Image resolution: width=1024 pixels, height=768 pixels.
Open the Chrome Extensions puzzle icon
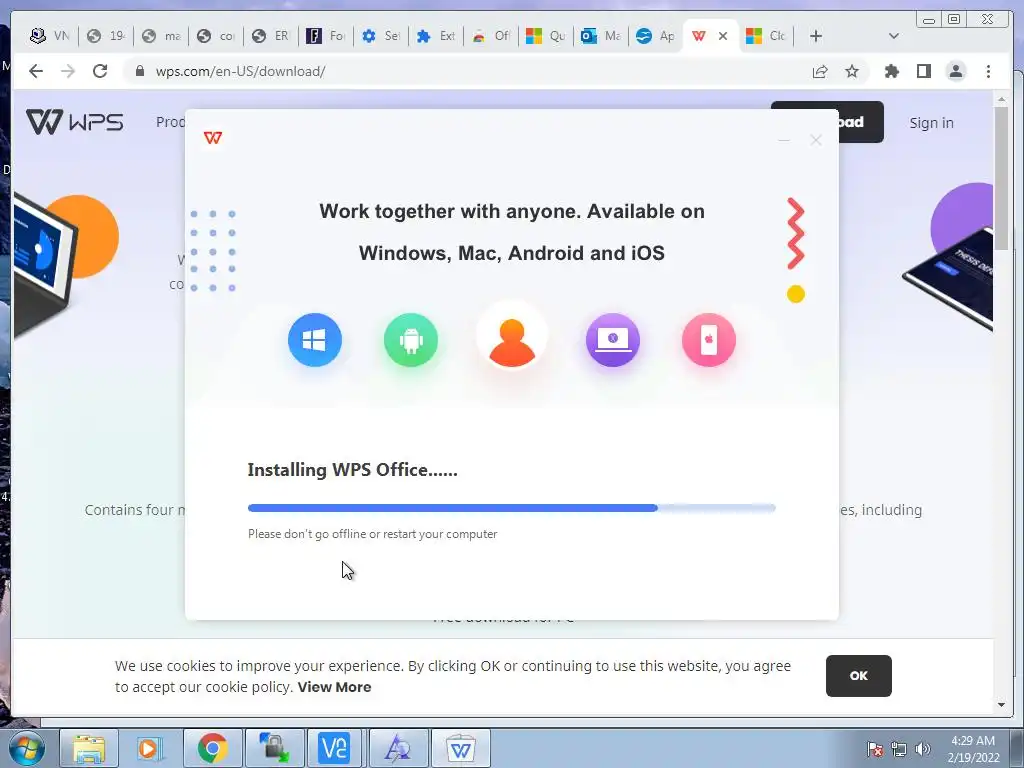891,71
